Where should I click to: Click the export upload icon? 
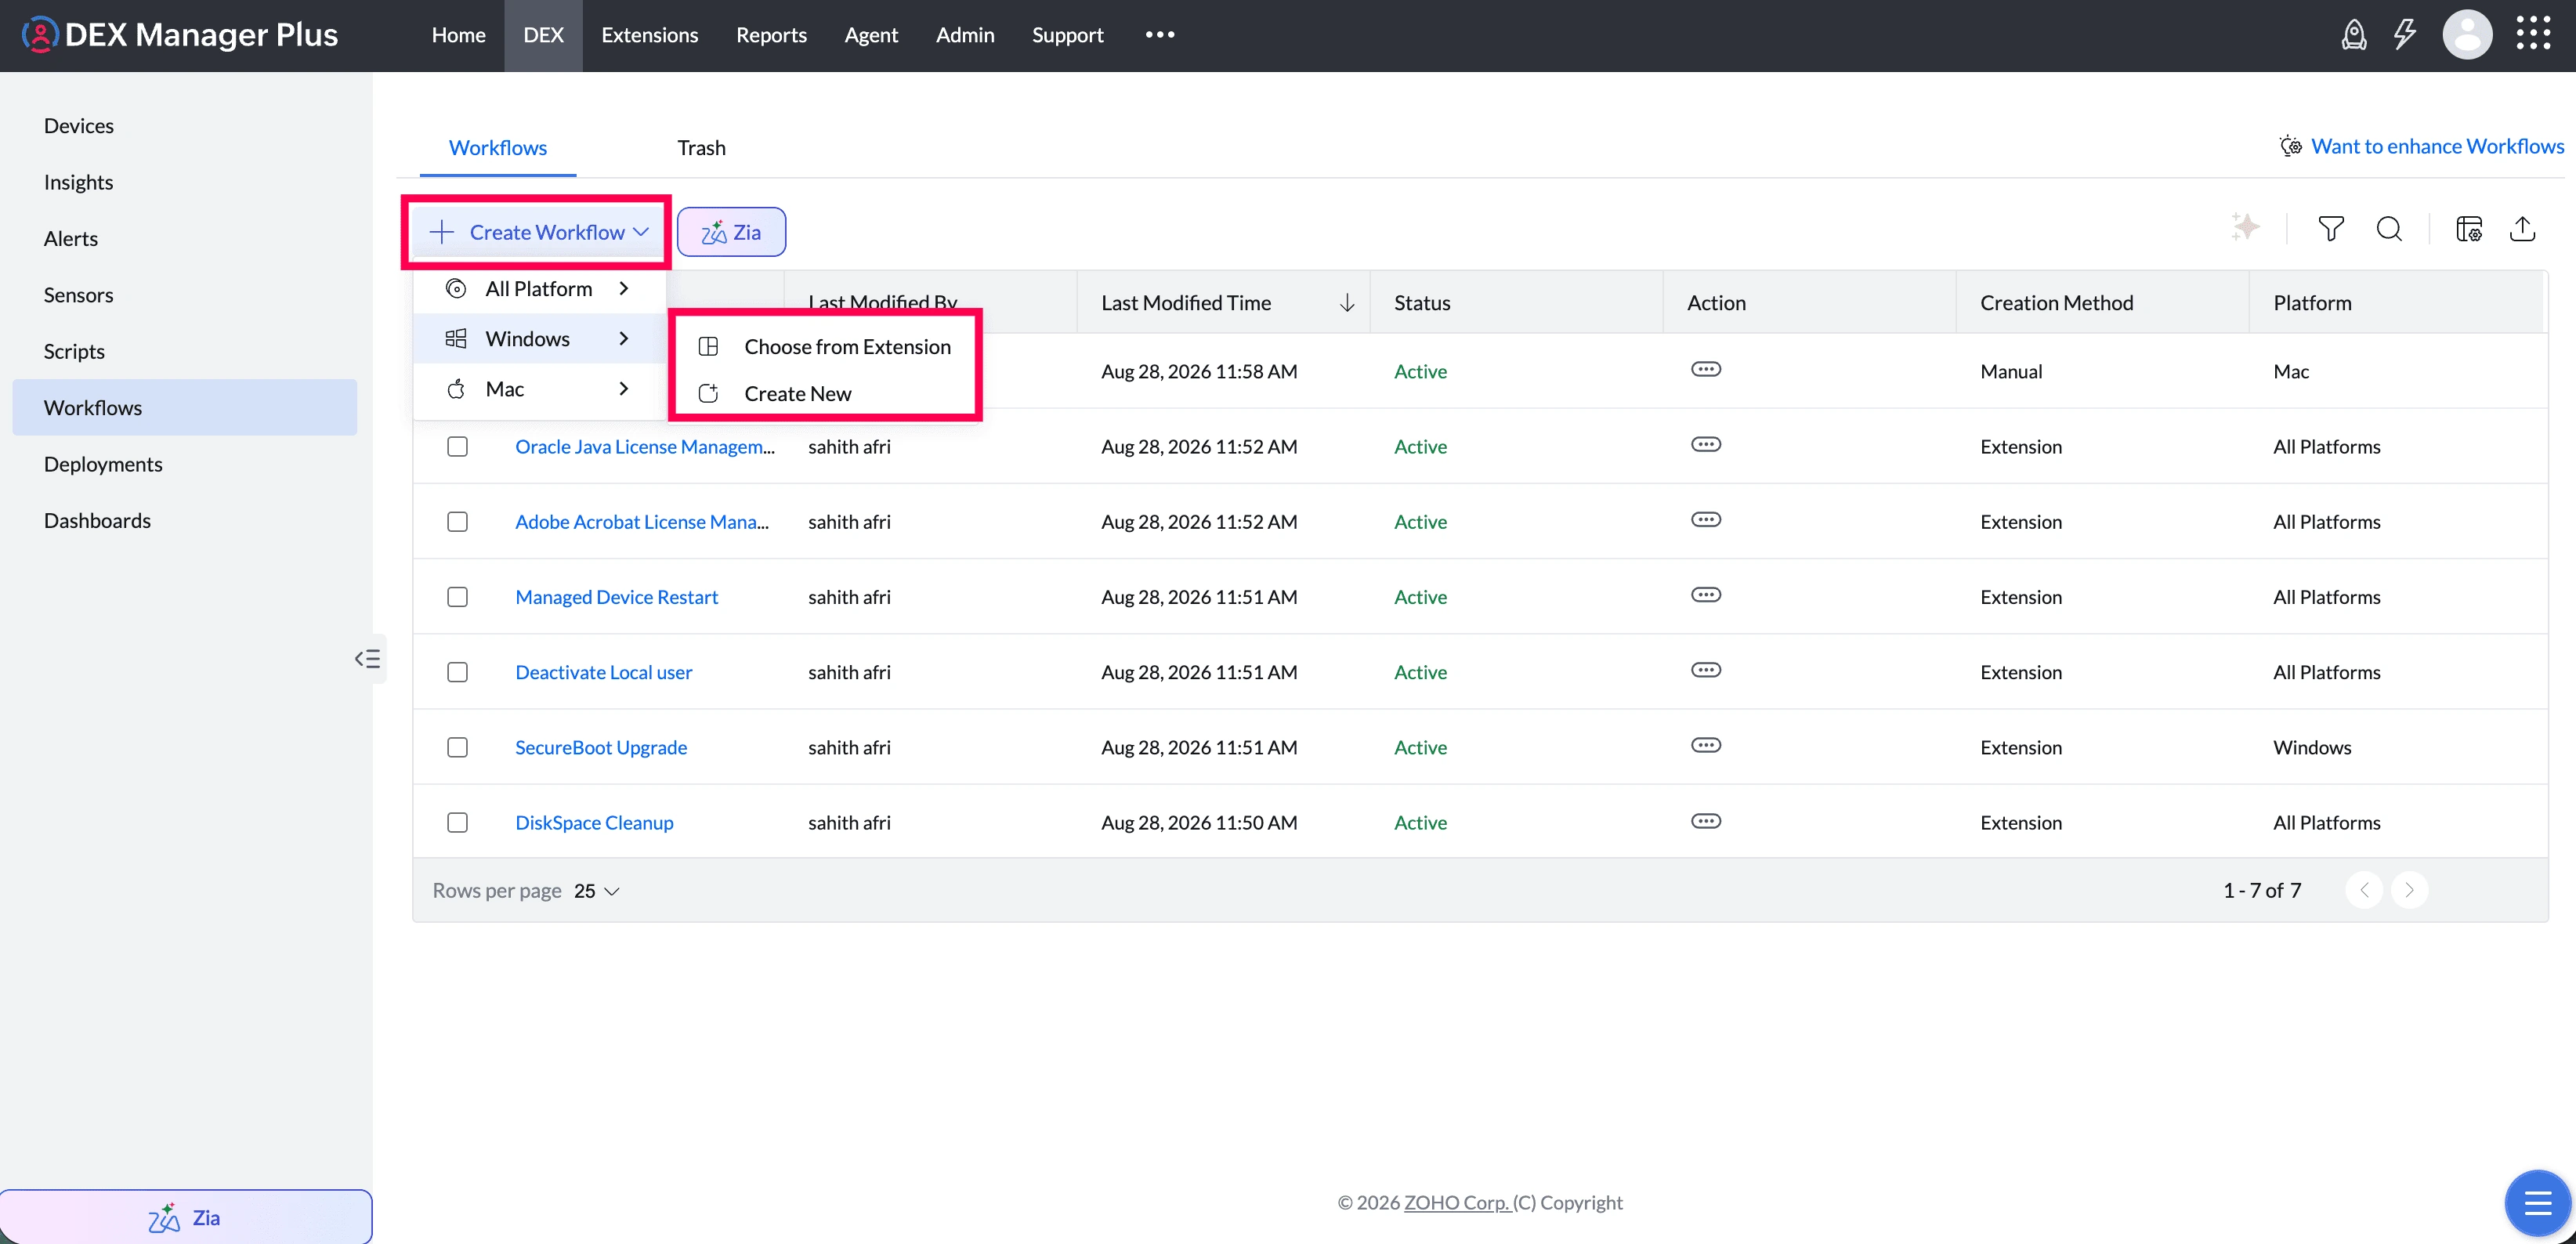click(2523, 229)
